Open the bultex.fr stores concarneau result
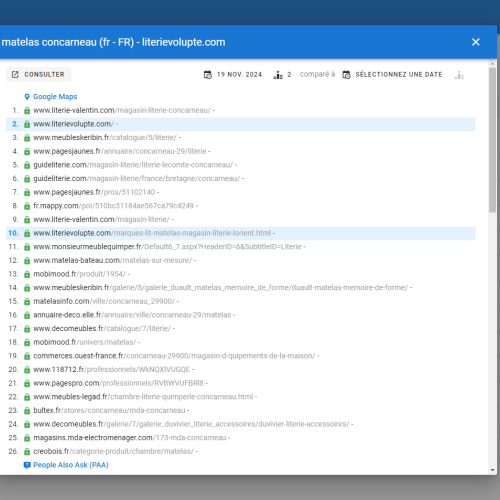The image size is (500, 500). click(109, 410)
